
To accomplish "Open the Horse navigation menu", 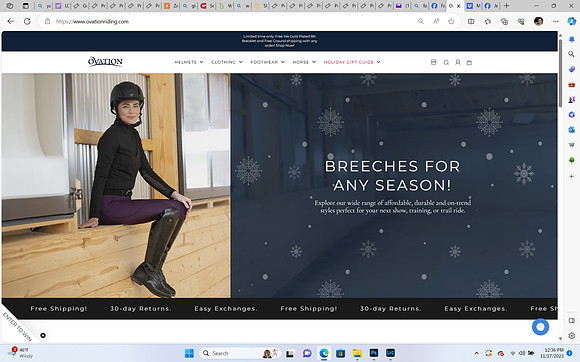I will coord(304,62).
